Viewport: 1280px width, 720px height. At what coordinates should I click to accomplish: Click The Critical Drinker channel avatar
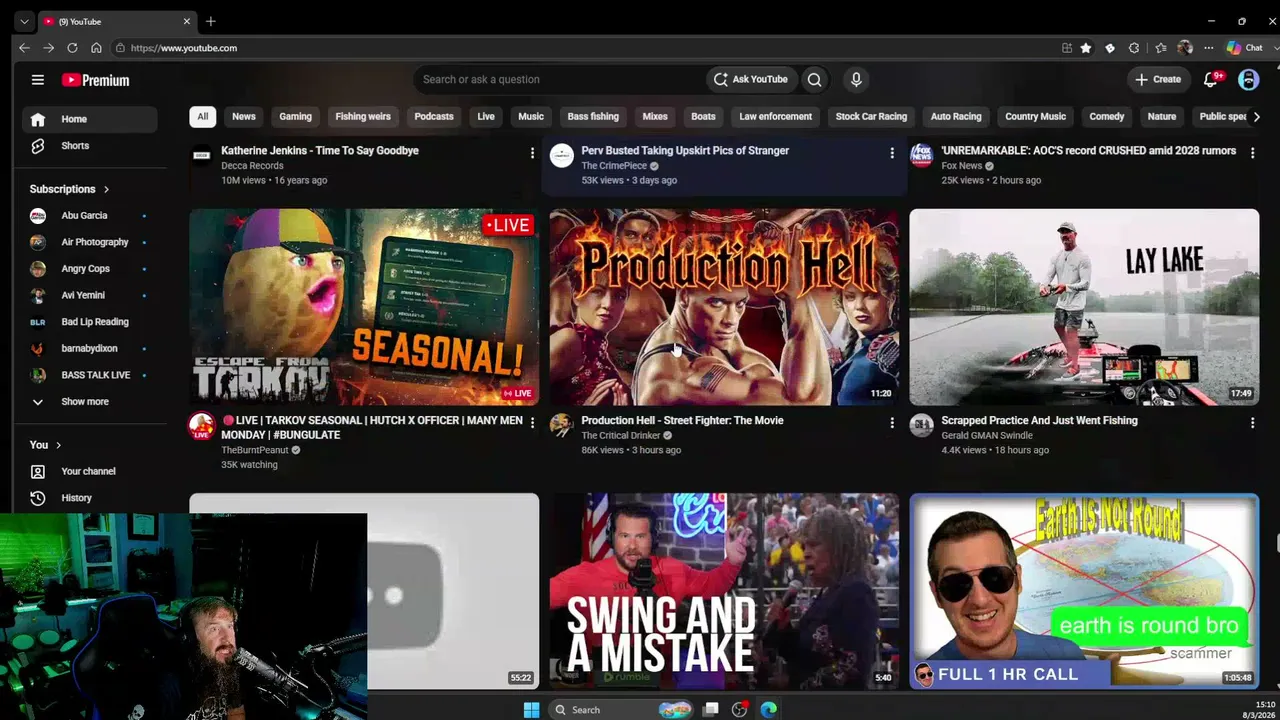(x=562, y=426)
